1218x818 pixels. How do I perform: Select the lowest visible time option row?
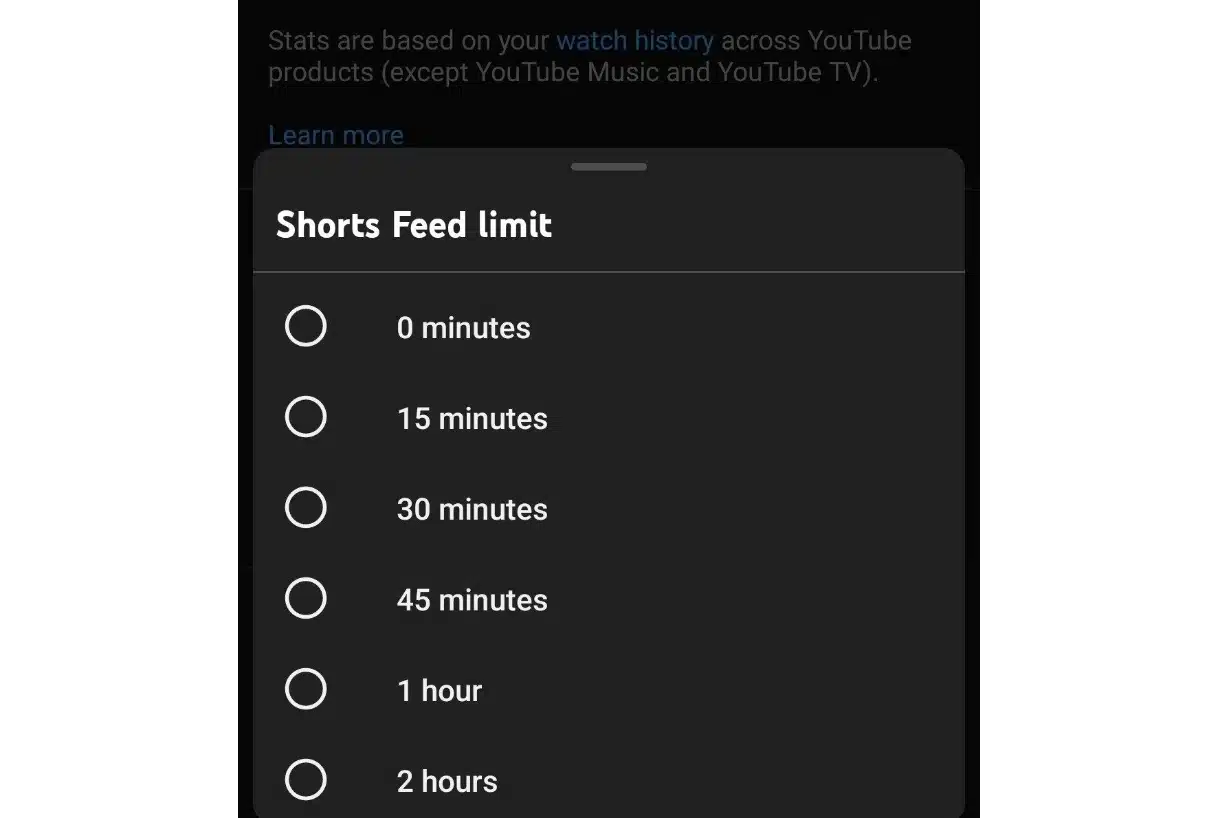pos(446,781)
